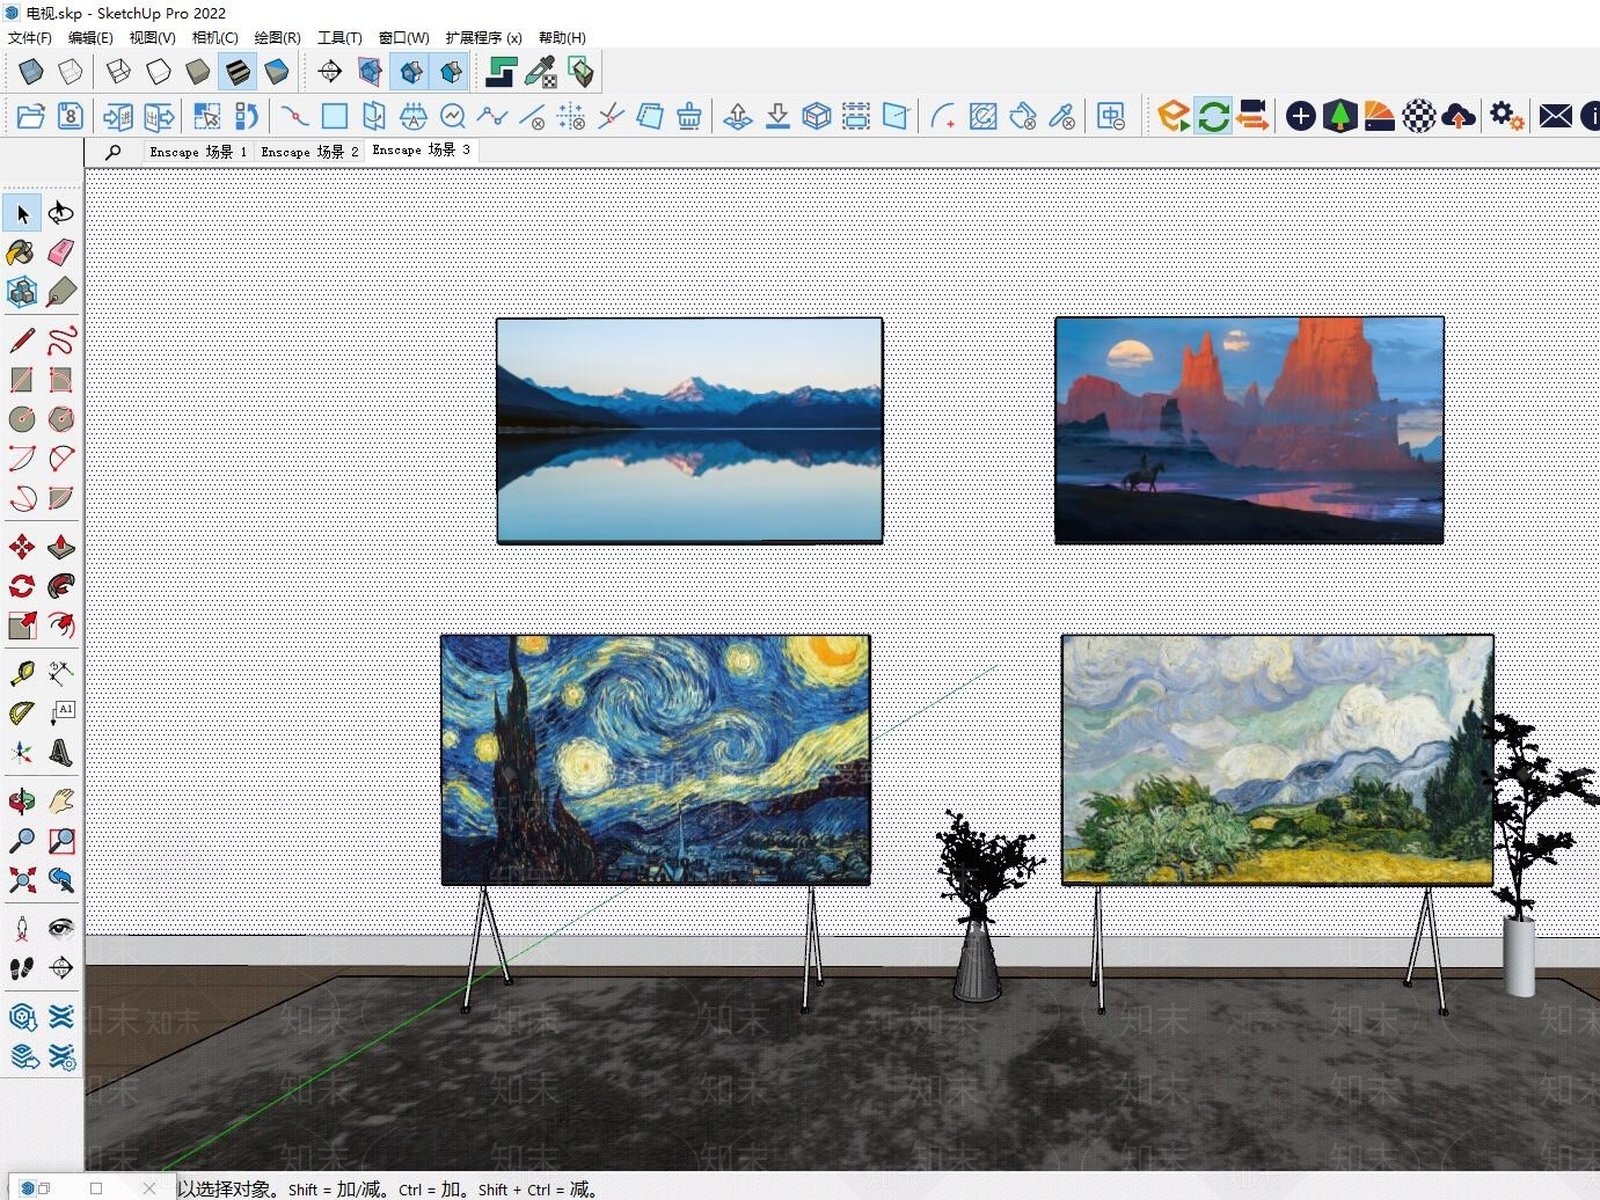Toggle section fill display
The image size is (1600, 1200).
point(451,72)
